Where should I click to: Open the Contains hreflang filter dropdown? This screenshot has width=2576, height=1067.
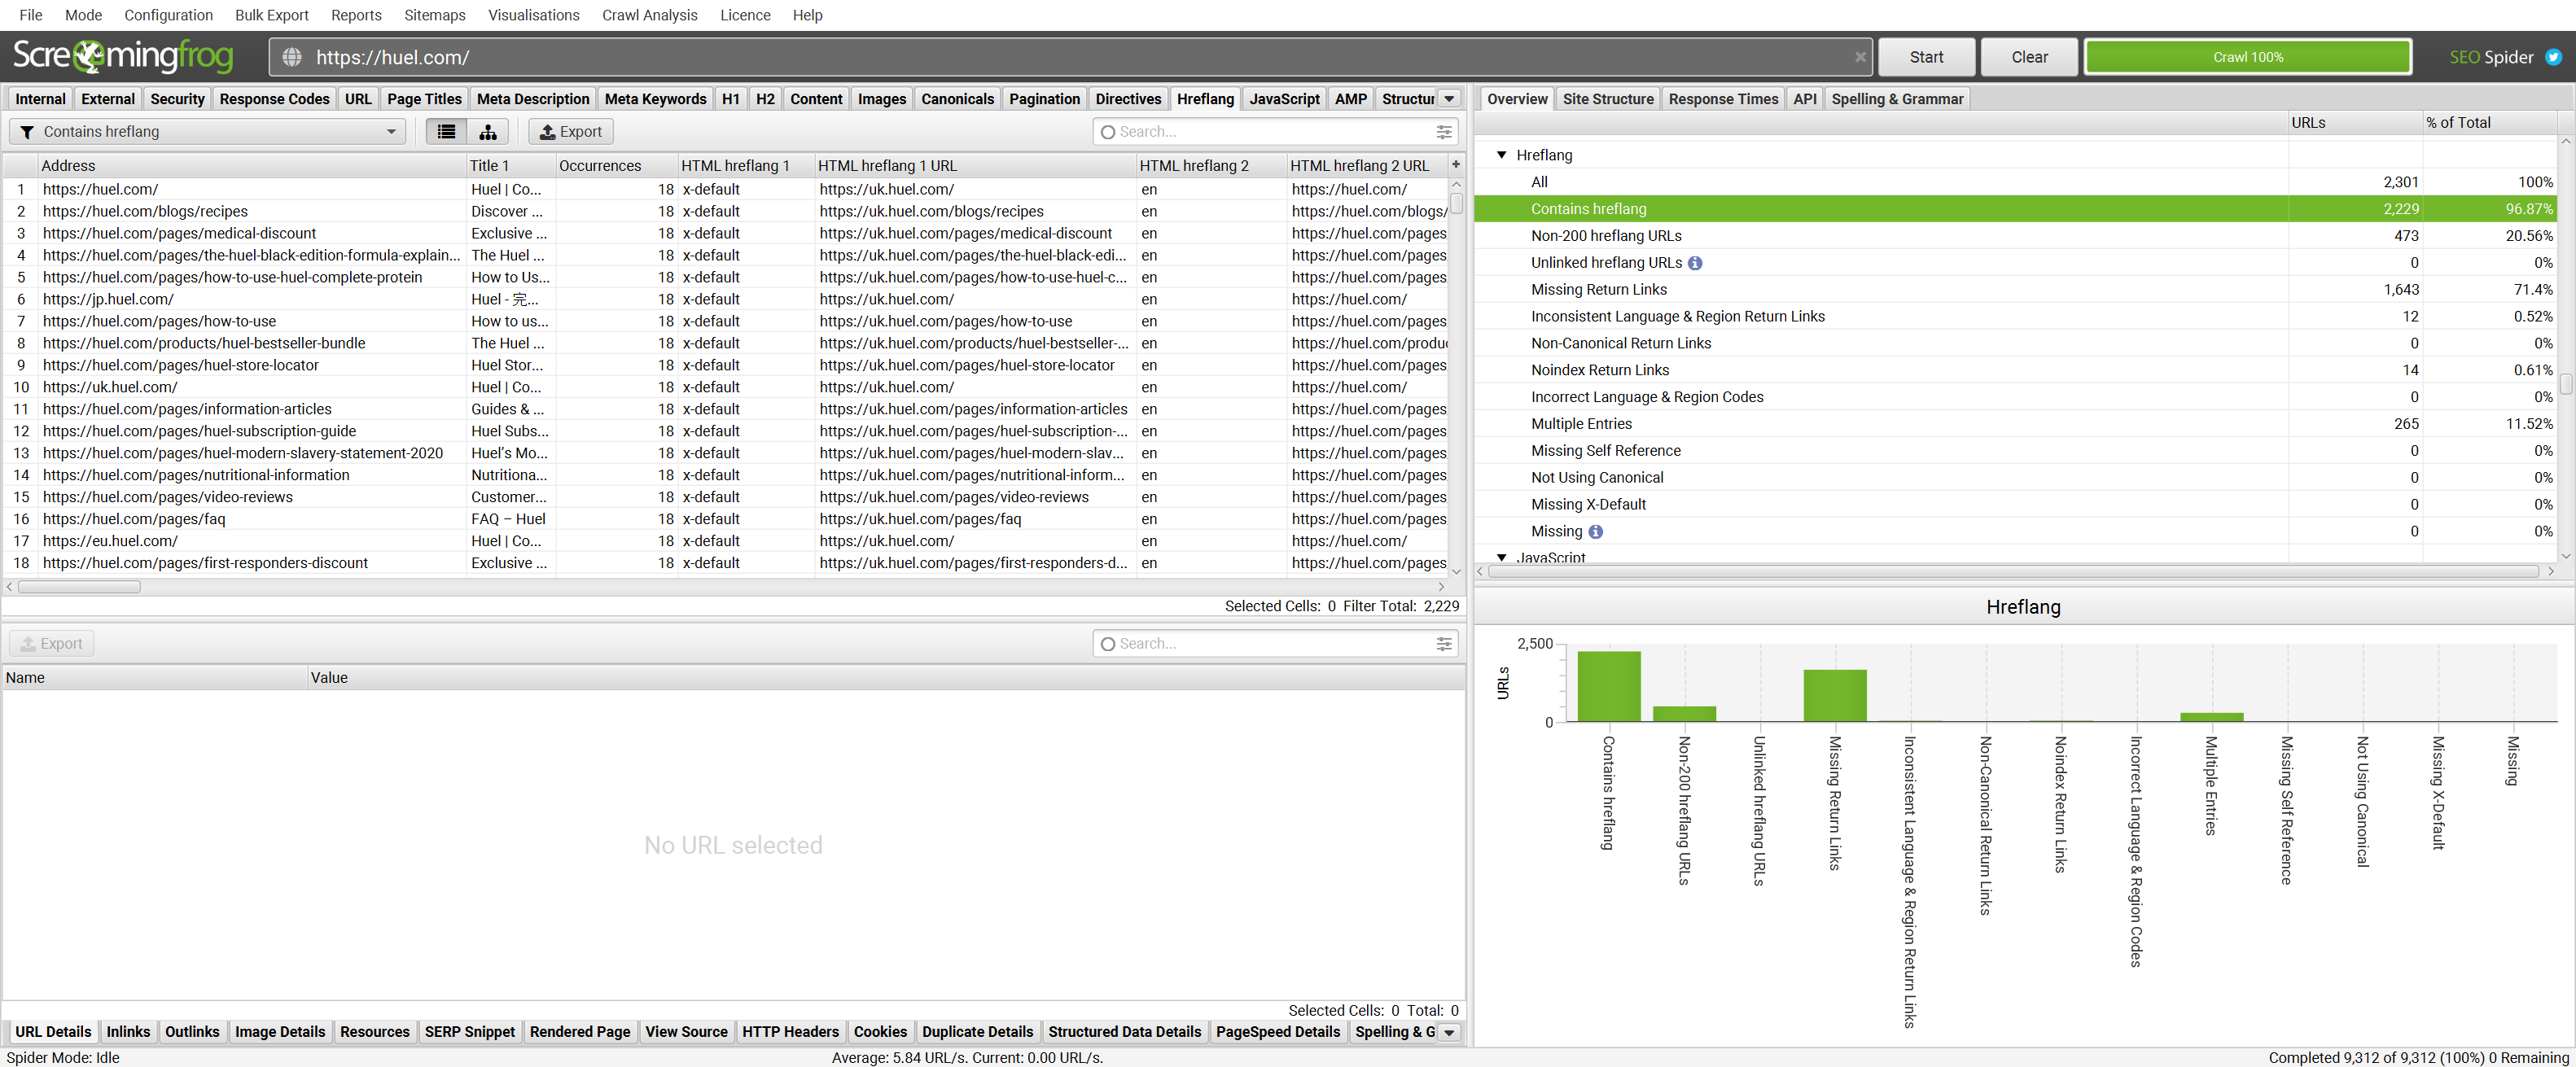click(x=208, y=132)
